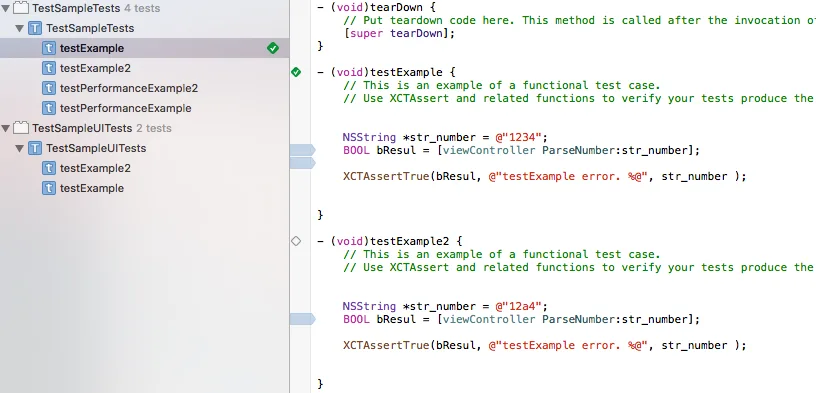The image size is (816, 393).
Task: Select testExample2 under TestSampleUITests
Action: [x=145, y=168]
